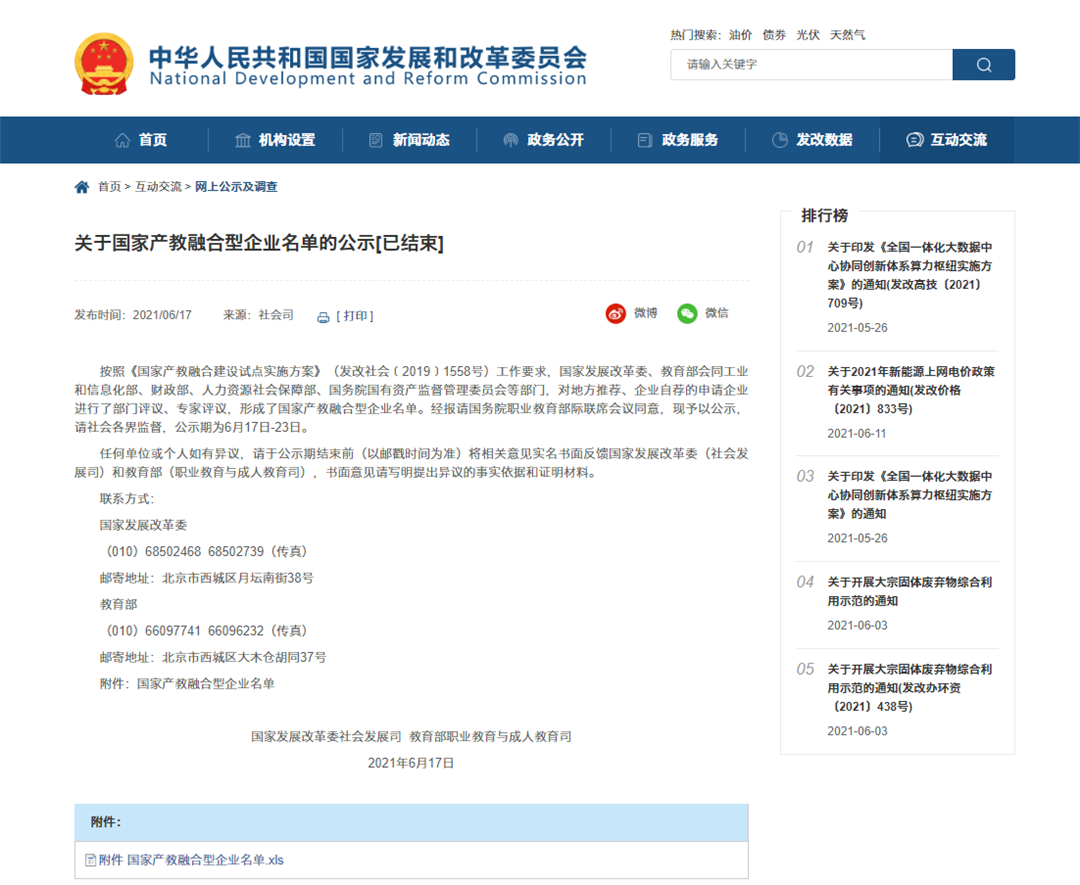Open the 首页 navigation menu item
This screenshot has width=1080, height=885.
[x=141, y=140]
